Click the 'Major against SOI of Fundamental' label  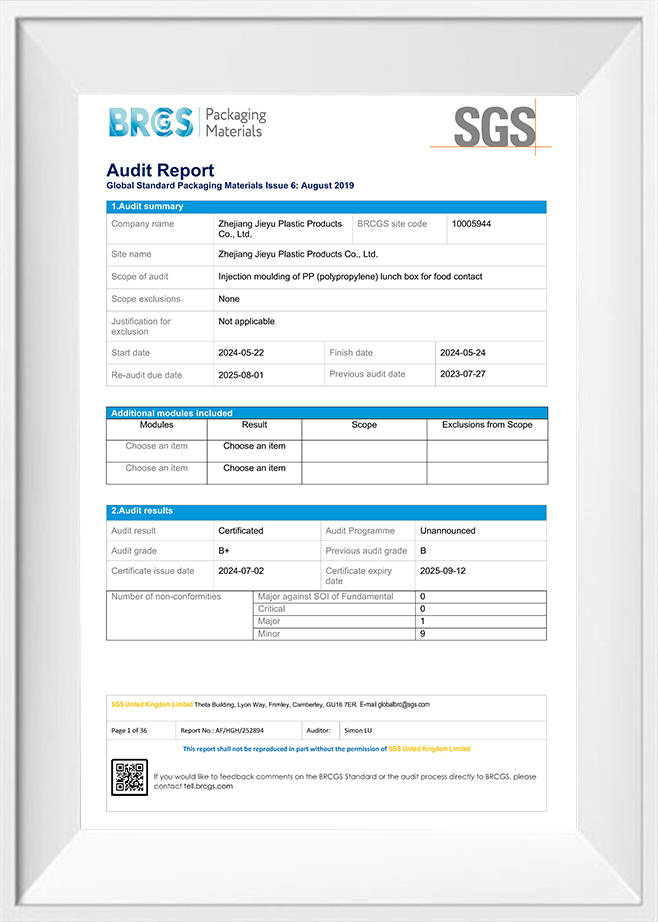pyautogui.click(x=325, y=597)
